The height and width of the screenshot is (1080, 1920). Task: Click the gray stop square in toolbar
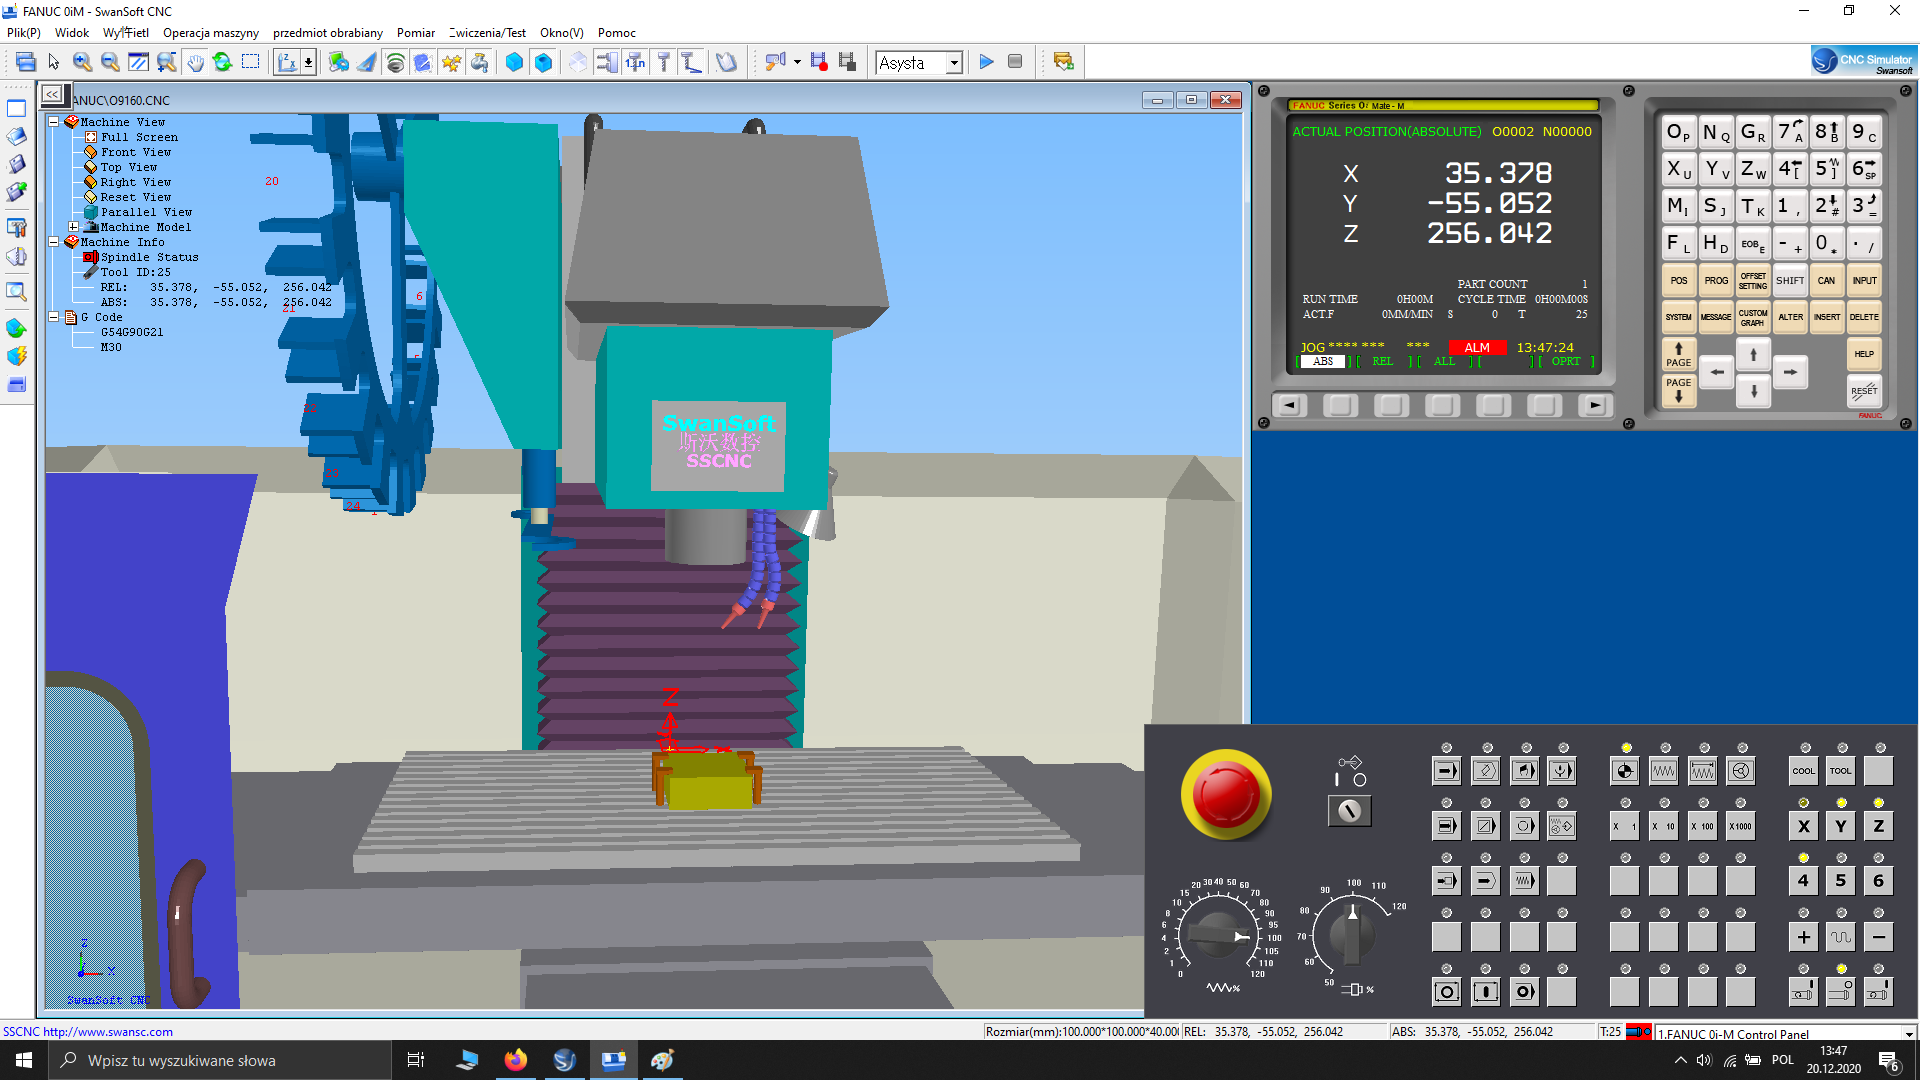pos(1015,62)
